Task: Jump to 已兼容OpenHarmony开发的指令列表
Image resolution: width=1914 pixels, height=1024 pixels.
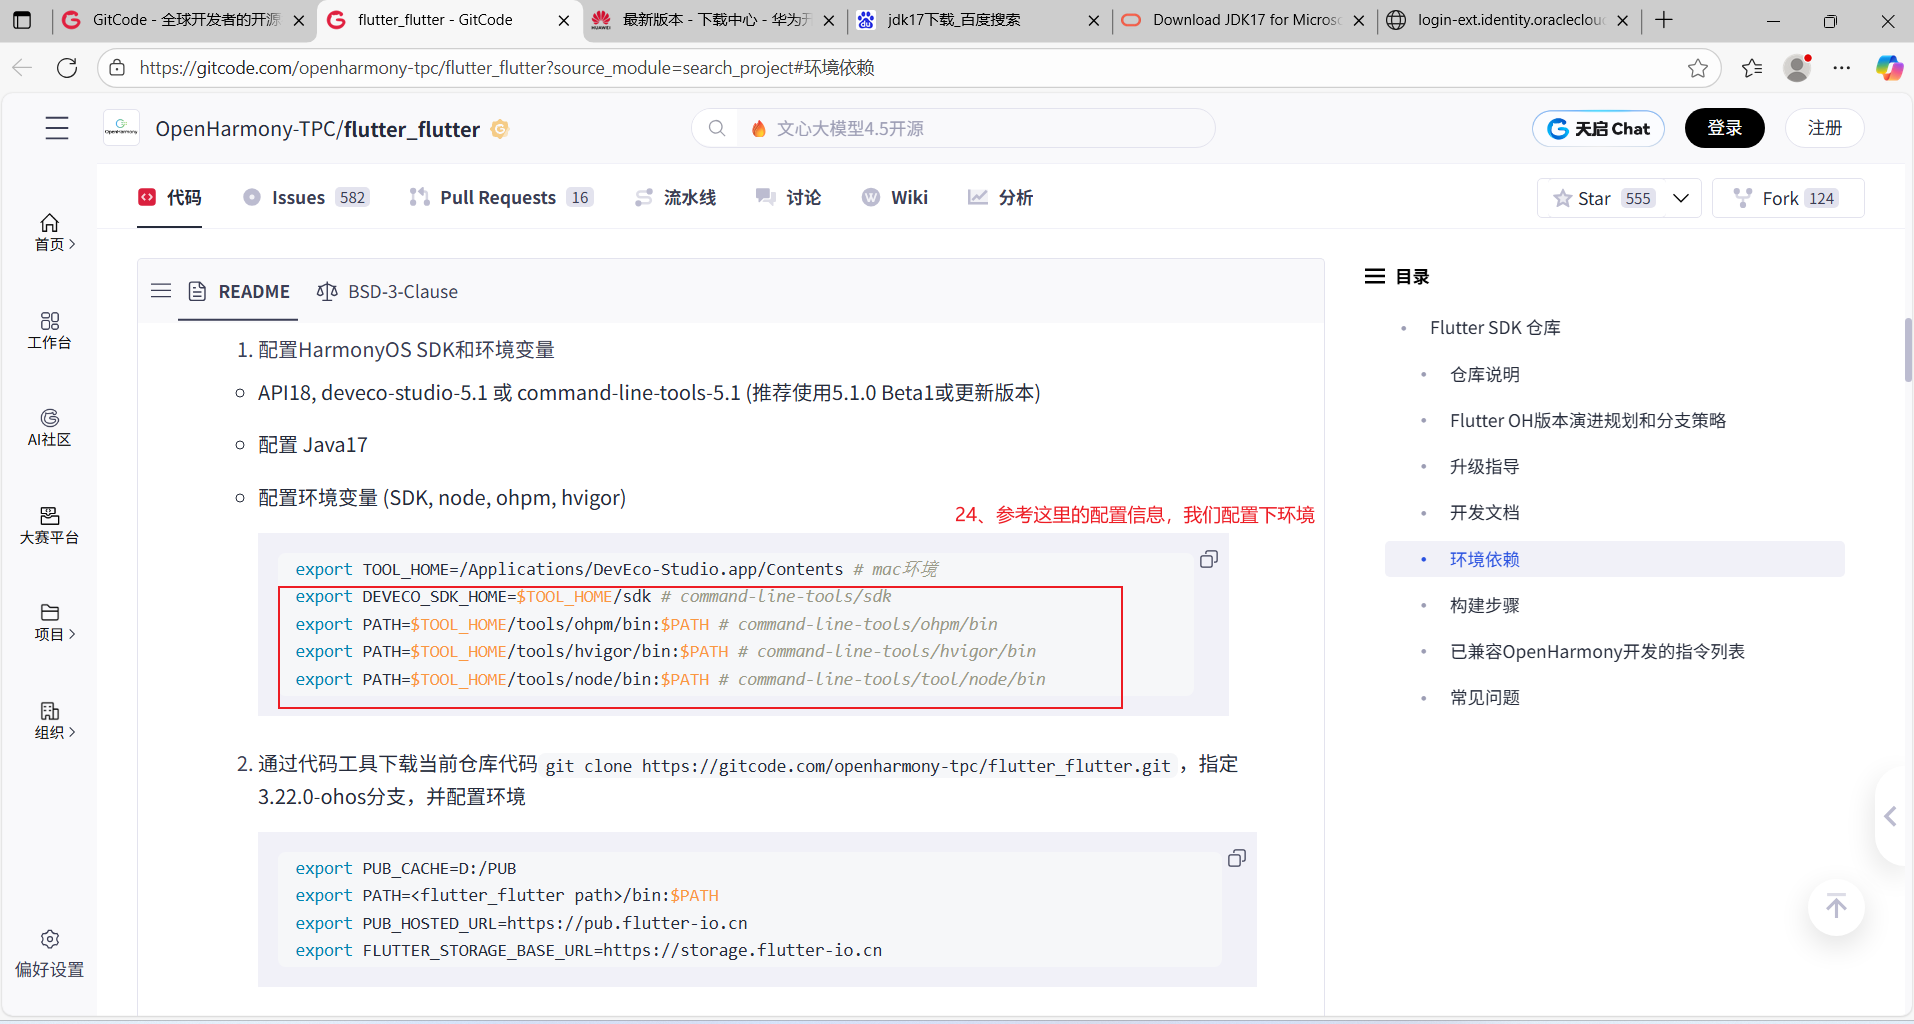Action: tap(1597, 651)
